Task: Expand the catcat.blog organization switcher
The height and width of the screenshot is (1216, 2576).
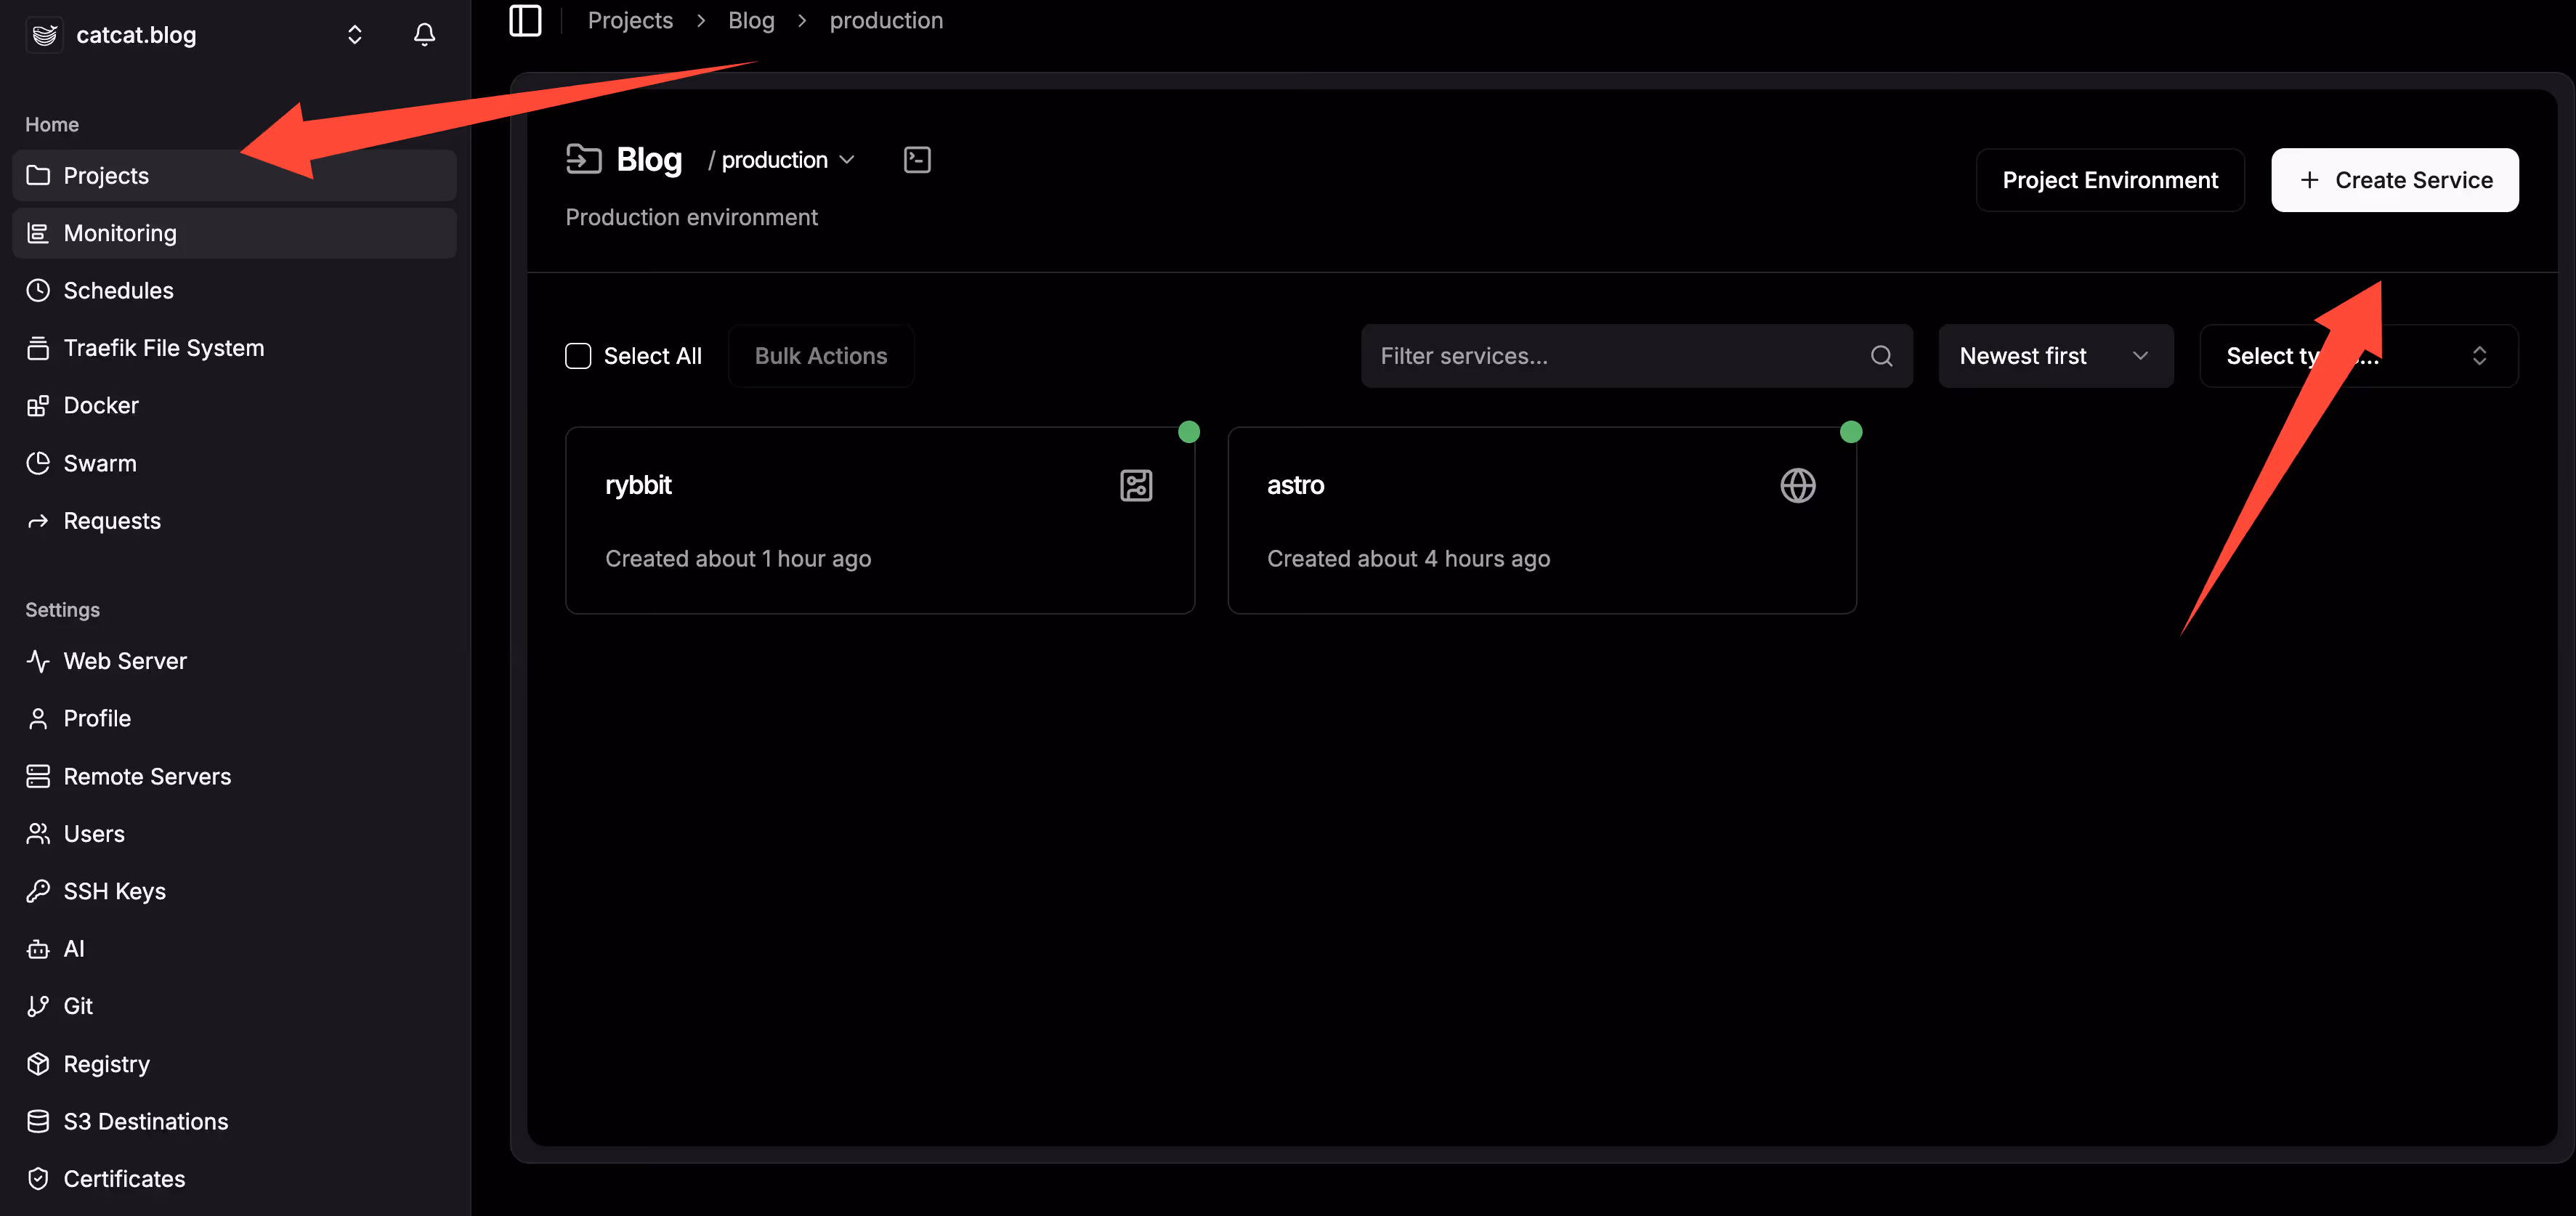Action: pyautogui.click(x=354, y=35)
